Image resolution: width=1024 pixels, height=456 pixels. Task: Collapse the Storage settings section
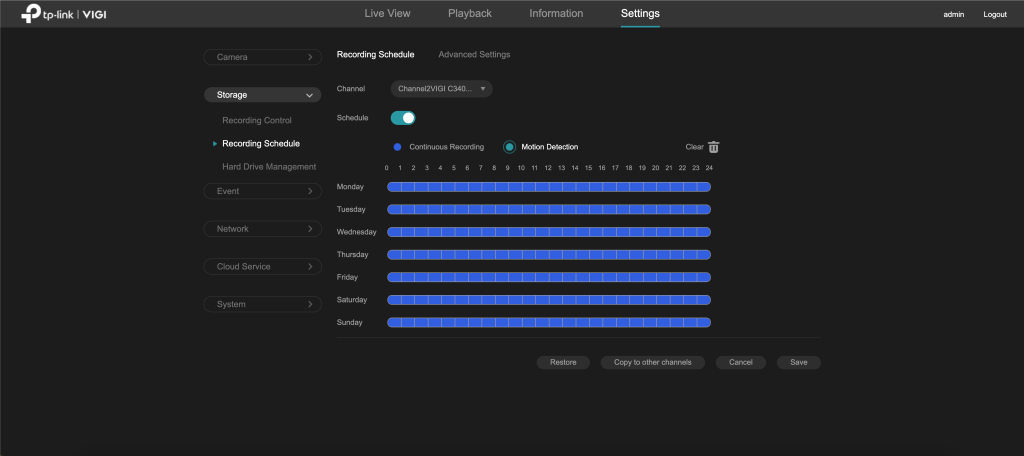pyautogui.click(x=263, y=95)
